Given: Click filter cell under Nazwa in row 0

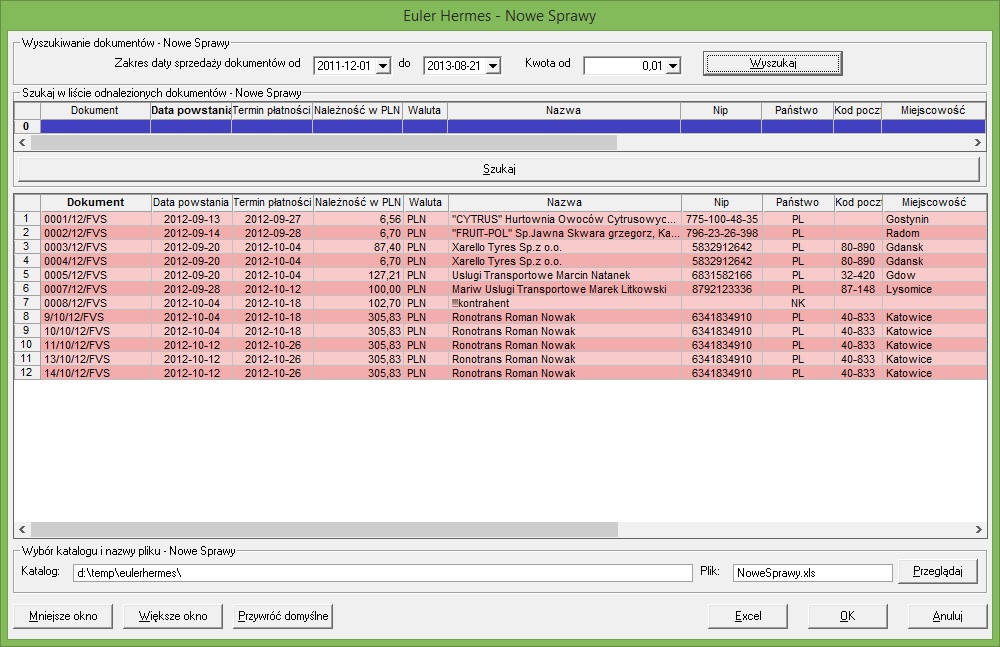Looking at the screenshot, I should pyautogui.click(x=564, y=126).
